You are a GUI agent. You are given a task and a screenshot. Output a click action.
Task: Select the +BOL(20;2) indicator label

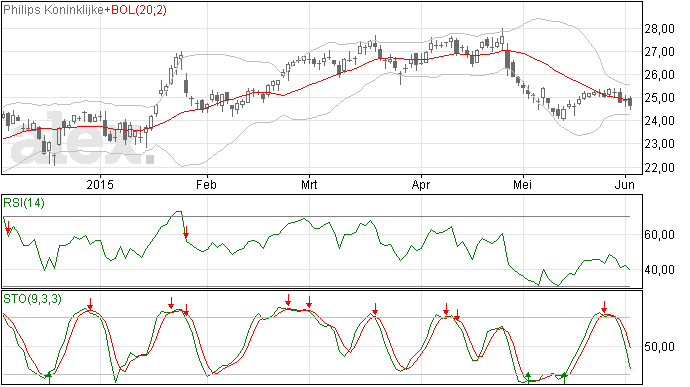[x=136, y=10]
